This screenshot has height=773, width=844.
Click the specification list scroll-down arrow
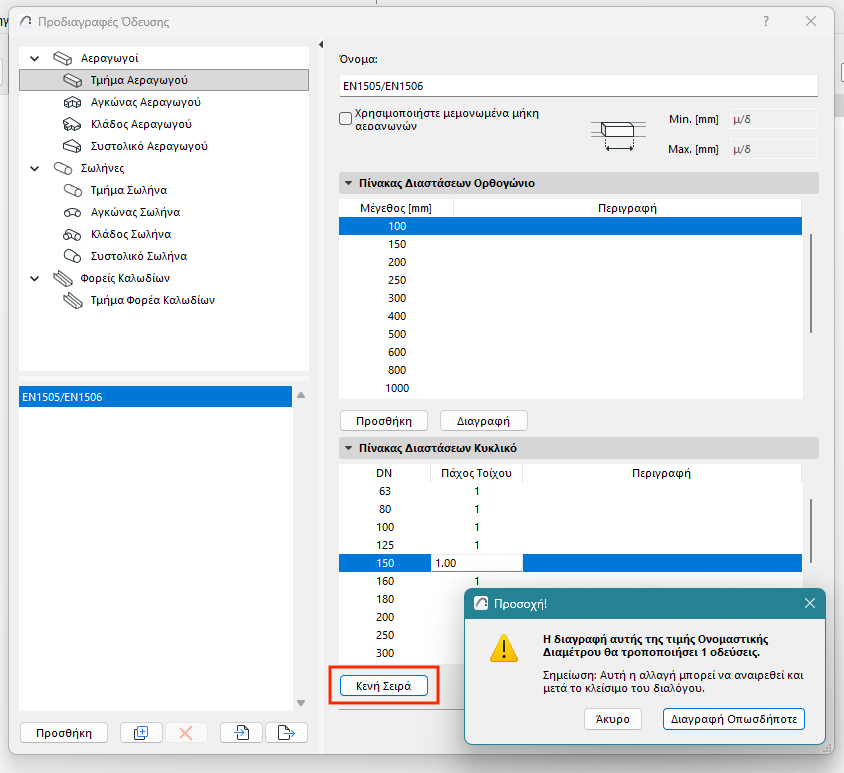click(x=301, y=703)
